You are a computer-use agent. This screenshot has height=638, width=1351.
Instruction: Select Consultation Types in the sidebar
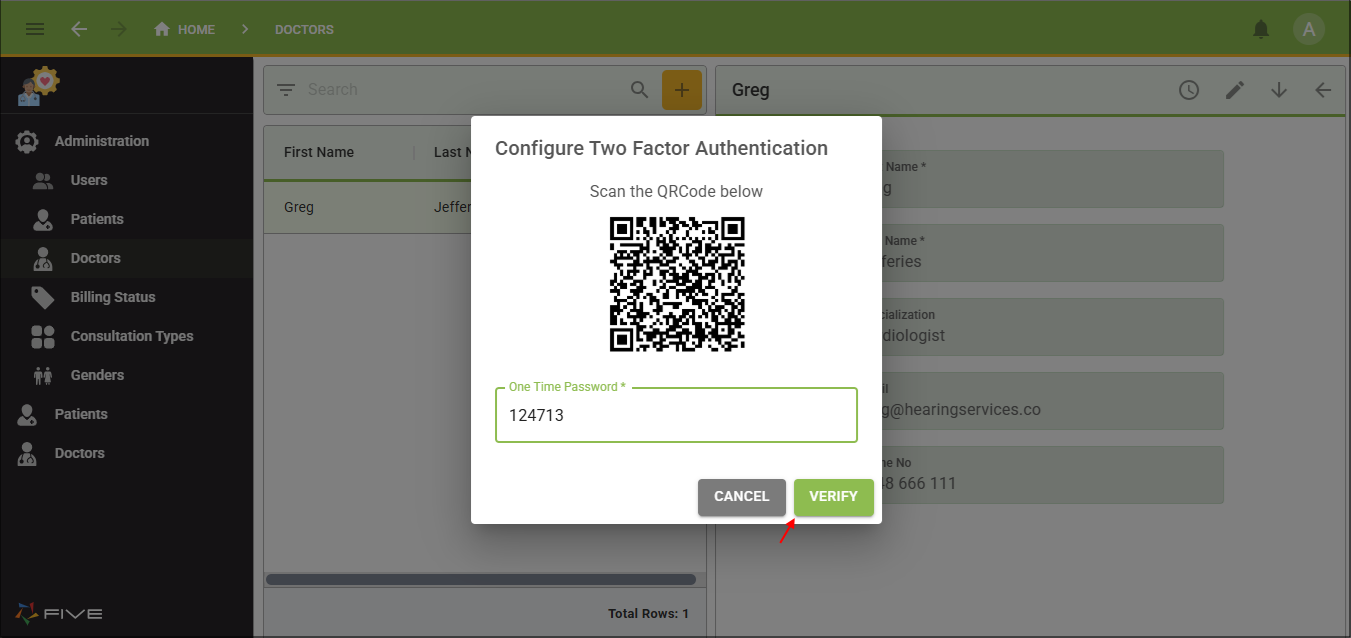coord(132,336)
